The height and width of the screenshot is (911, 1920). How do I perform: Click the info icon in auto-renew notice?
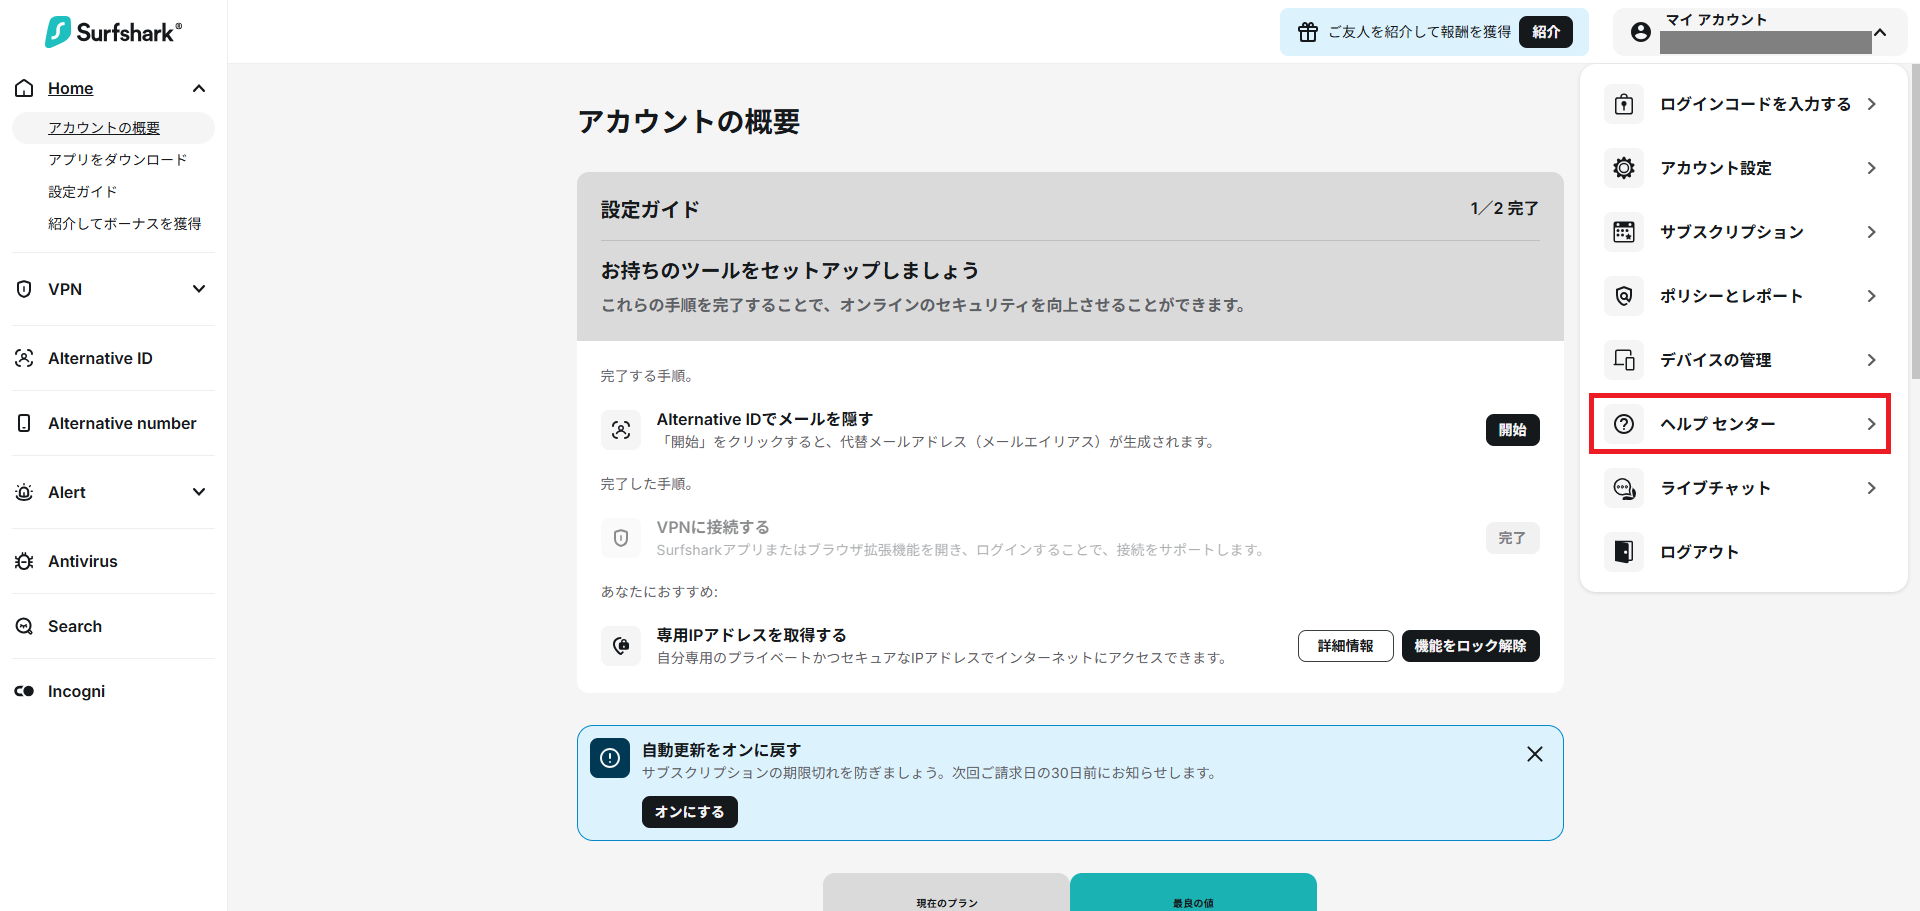(610, 758)
